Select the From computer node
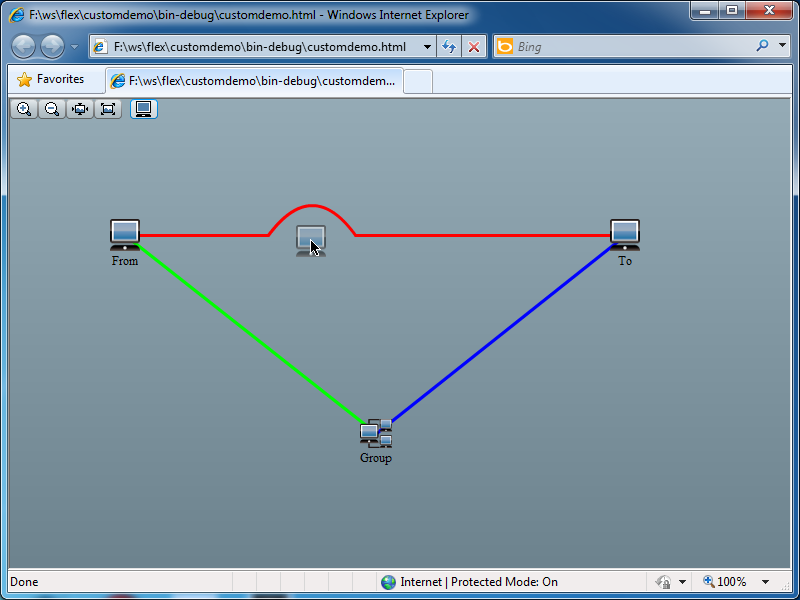This screenshot has height=600, width=800. tap(125, 235)
